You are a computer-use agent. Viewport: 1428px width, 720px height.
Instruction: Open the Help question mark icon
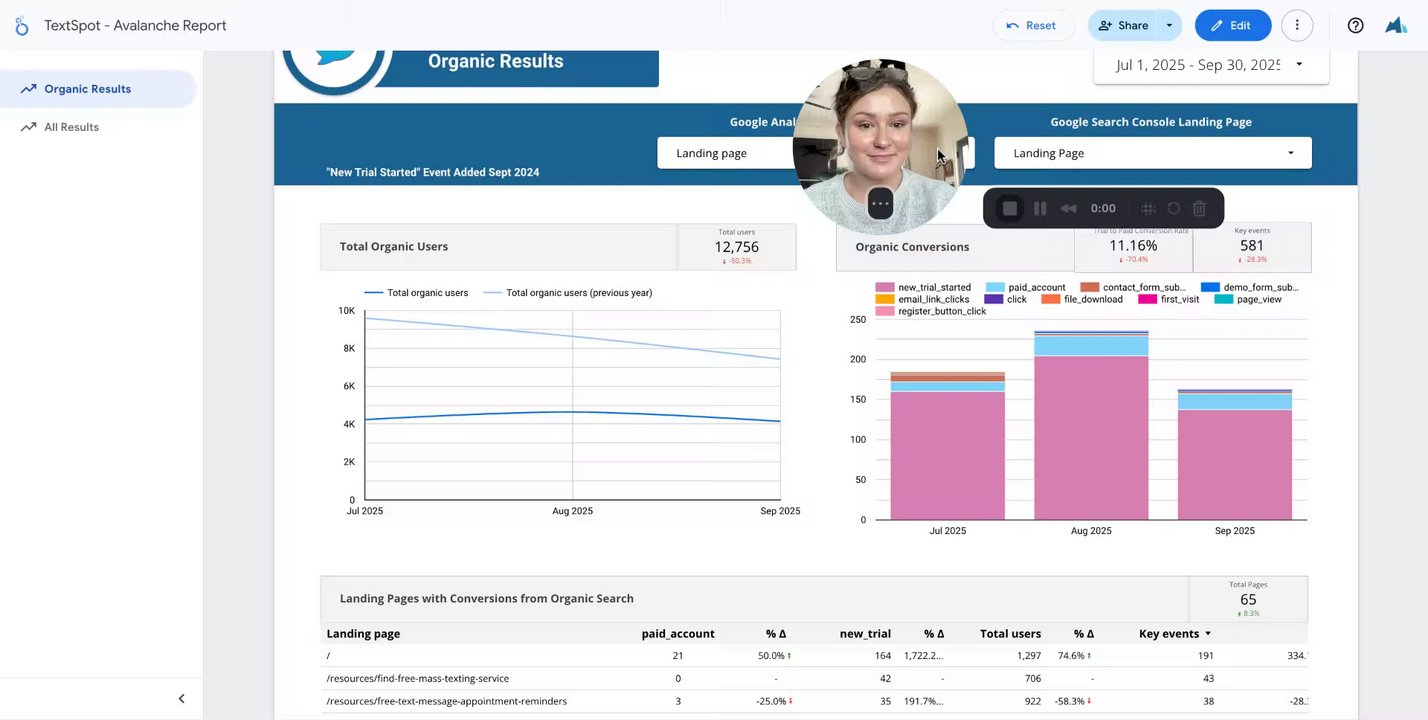click(1355, 26)
